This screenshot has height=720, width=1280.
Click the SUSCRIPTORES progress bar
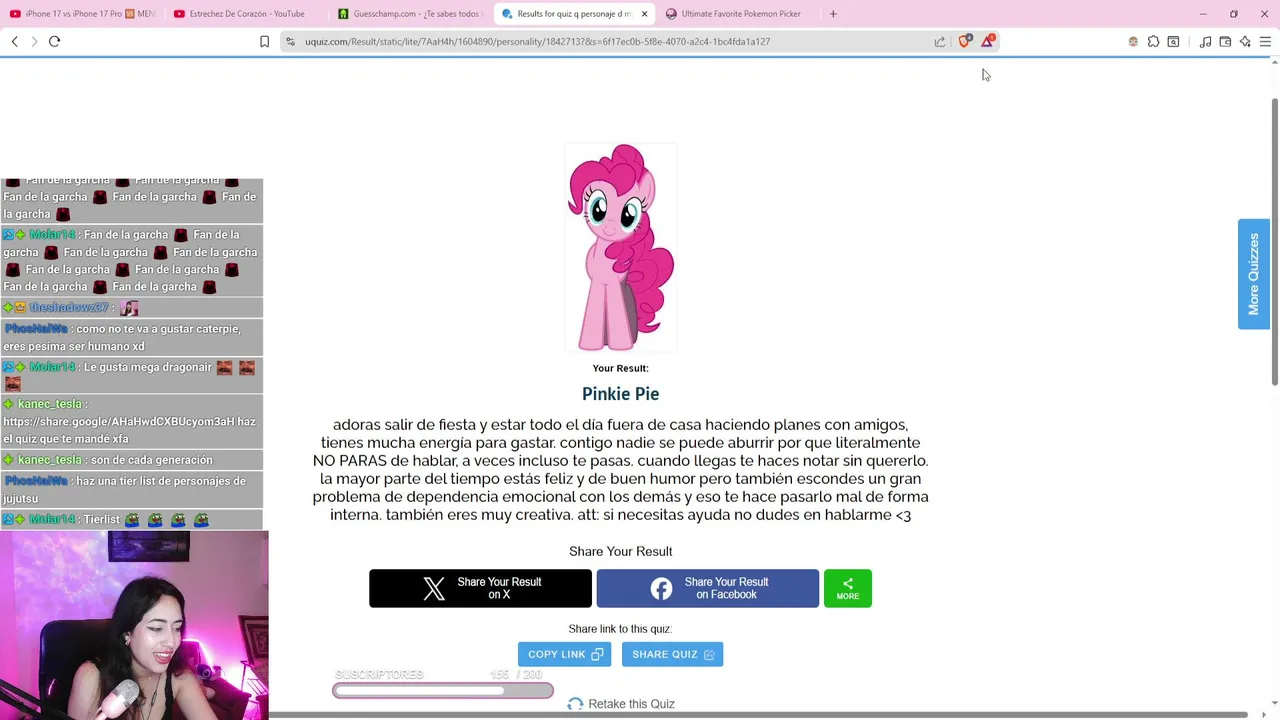[x=443, y=690]
